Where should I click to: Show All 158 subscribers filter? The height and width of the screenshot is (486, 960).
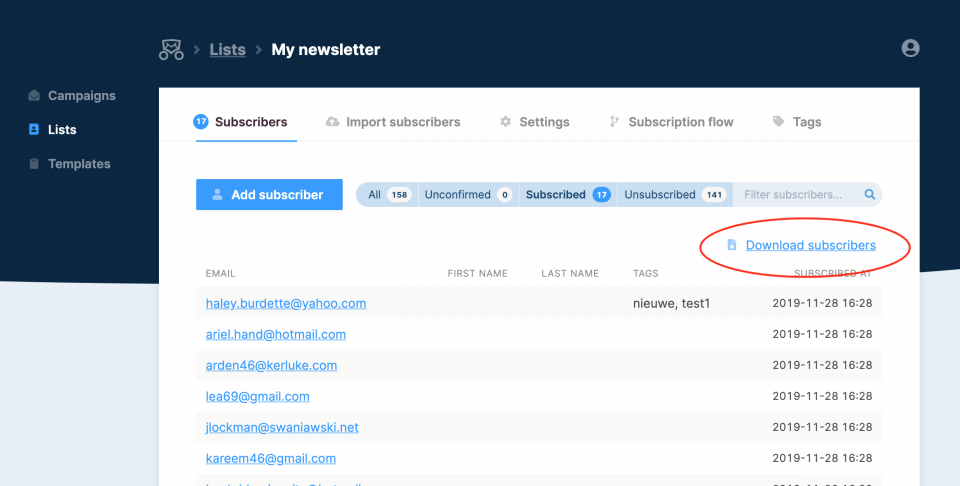388,195
